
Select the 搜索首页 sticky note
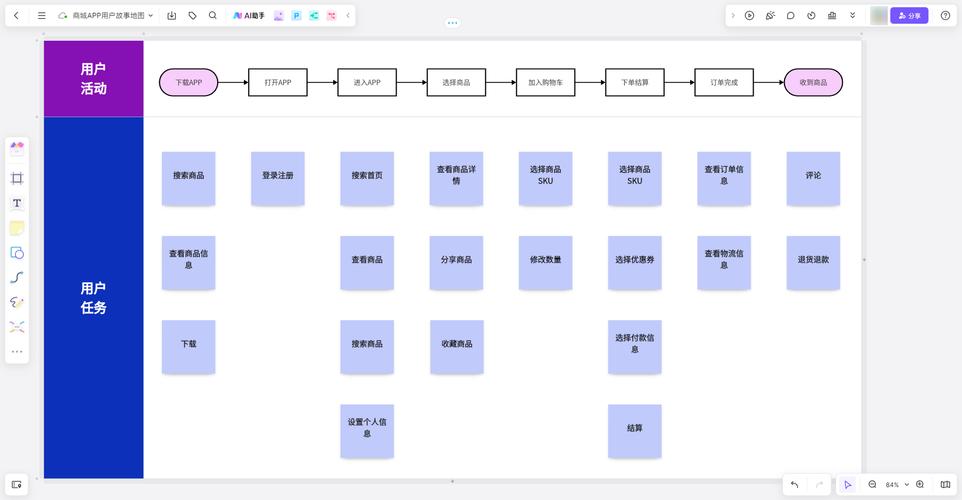pyautogui.click(x=367, y=179)
